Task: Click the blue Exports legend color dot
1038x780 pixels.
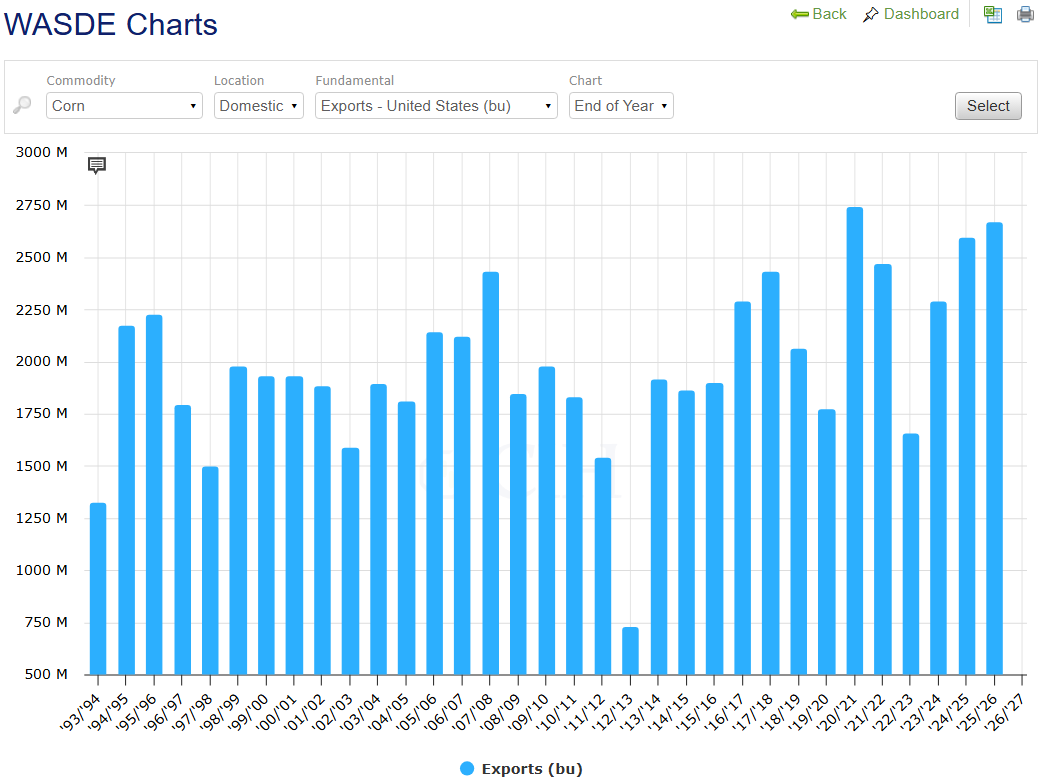Action: (467, 768)
